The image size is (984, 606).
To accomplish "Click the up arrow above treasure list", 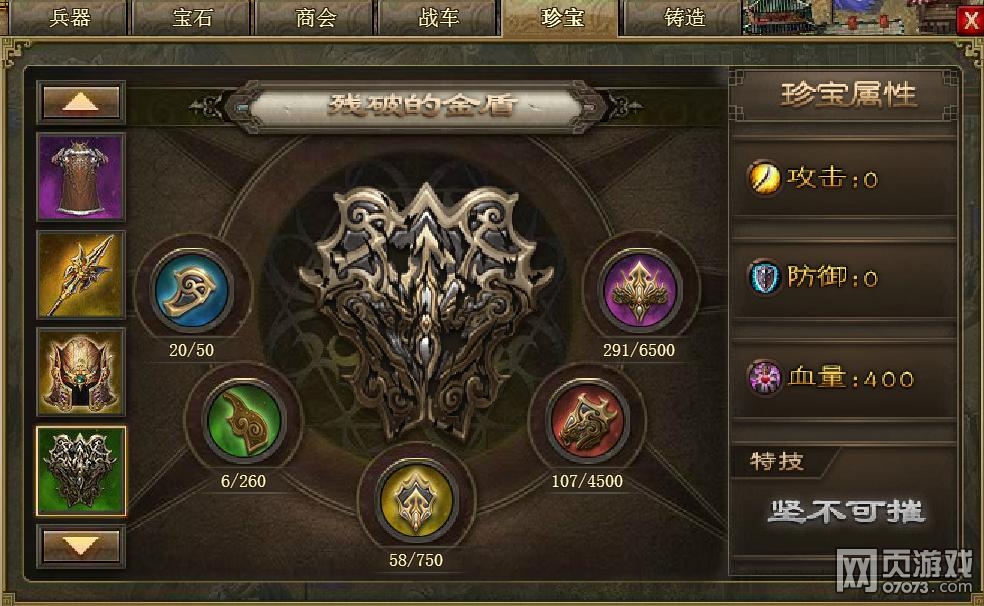I will click(x=81, y=102).
